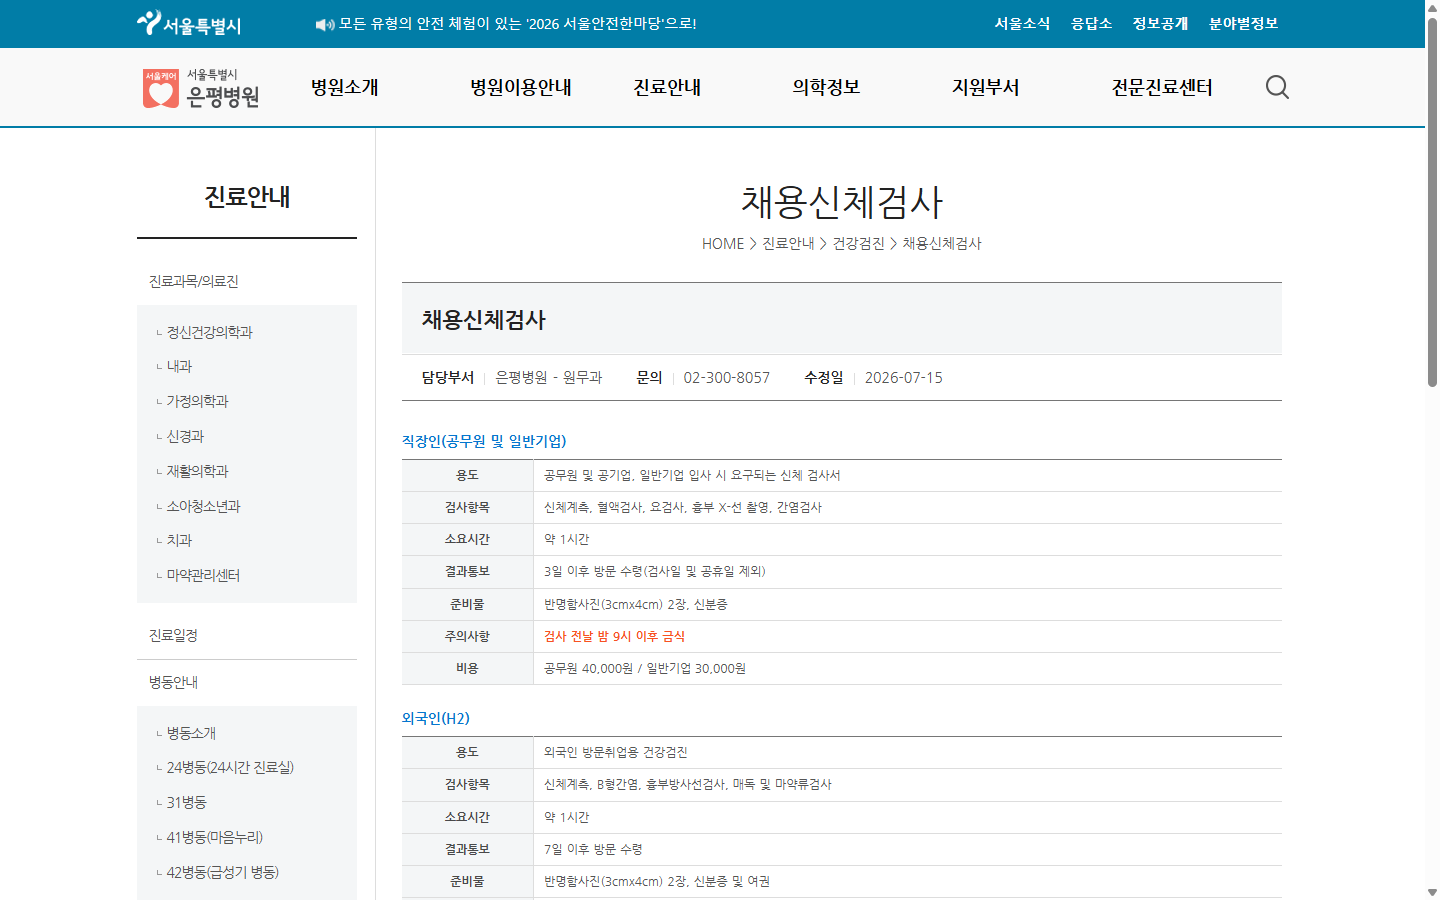Click 직장인(공무원 및 일반기업) heading
Viewport: 1440px width, 900px height.
click(x=484, y=441)
